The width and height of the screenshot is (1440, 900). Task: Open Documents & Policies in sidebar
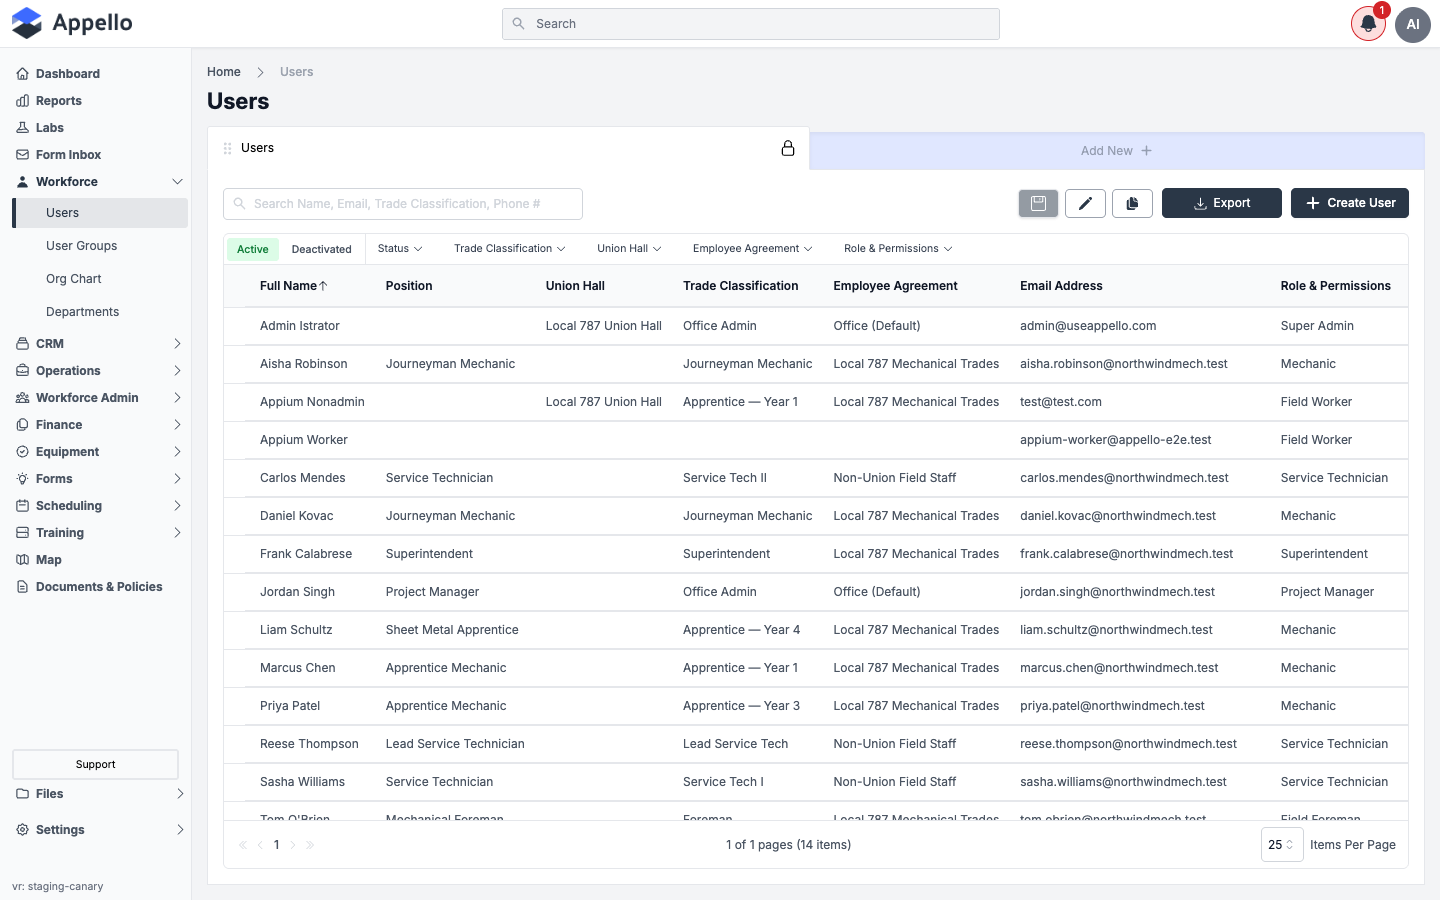(x=98, y=586)
